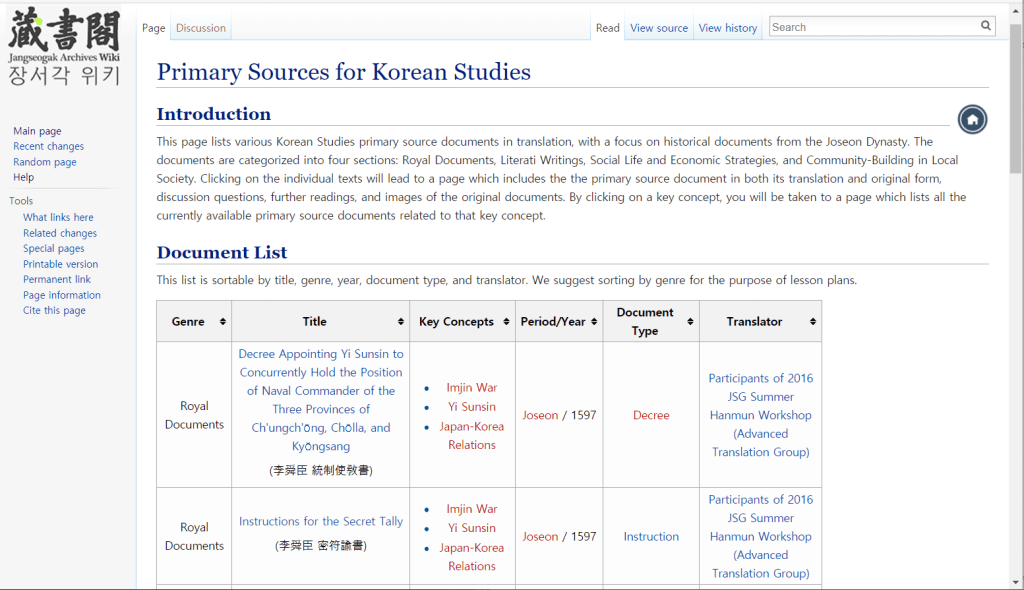1024x590 pixels.
Task: Sort by Translator column arrows
Action: pyautogui.click(x=812, y=322)
